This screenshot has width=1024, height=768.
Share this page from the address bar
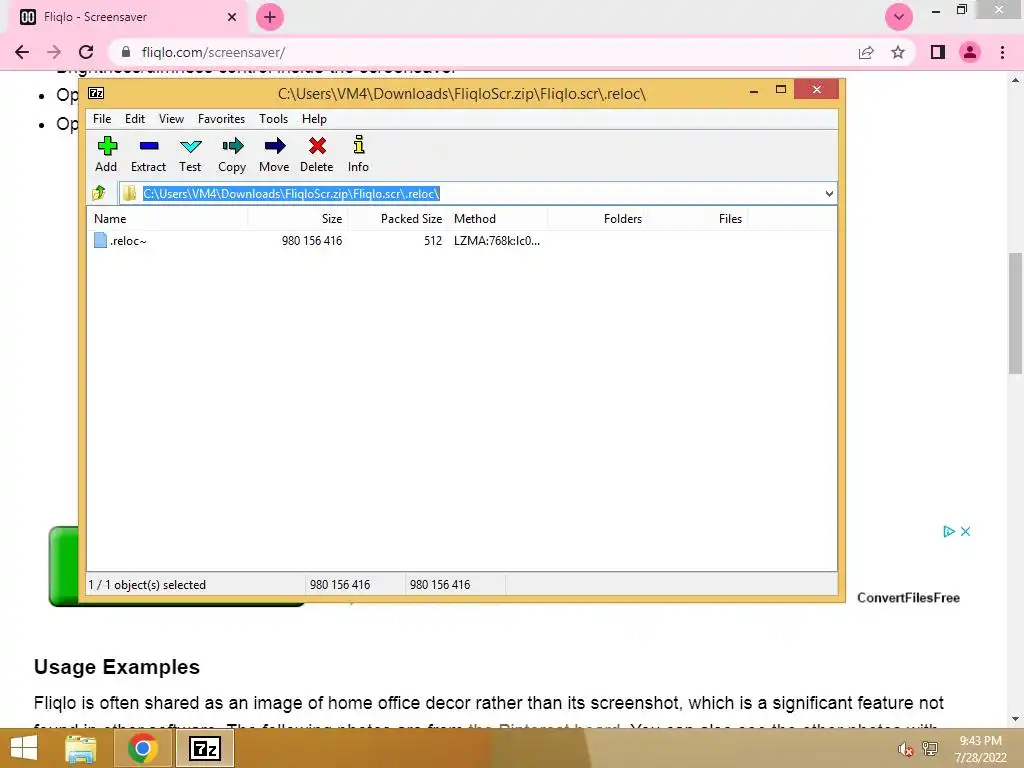[x=866, y=52]
